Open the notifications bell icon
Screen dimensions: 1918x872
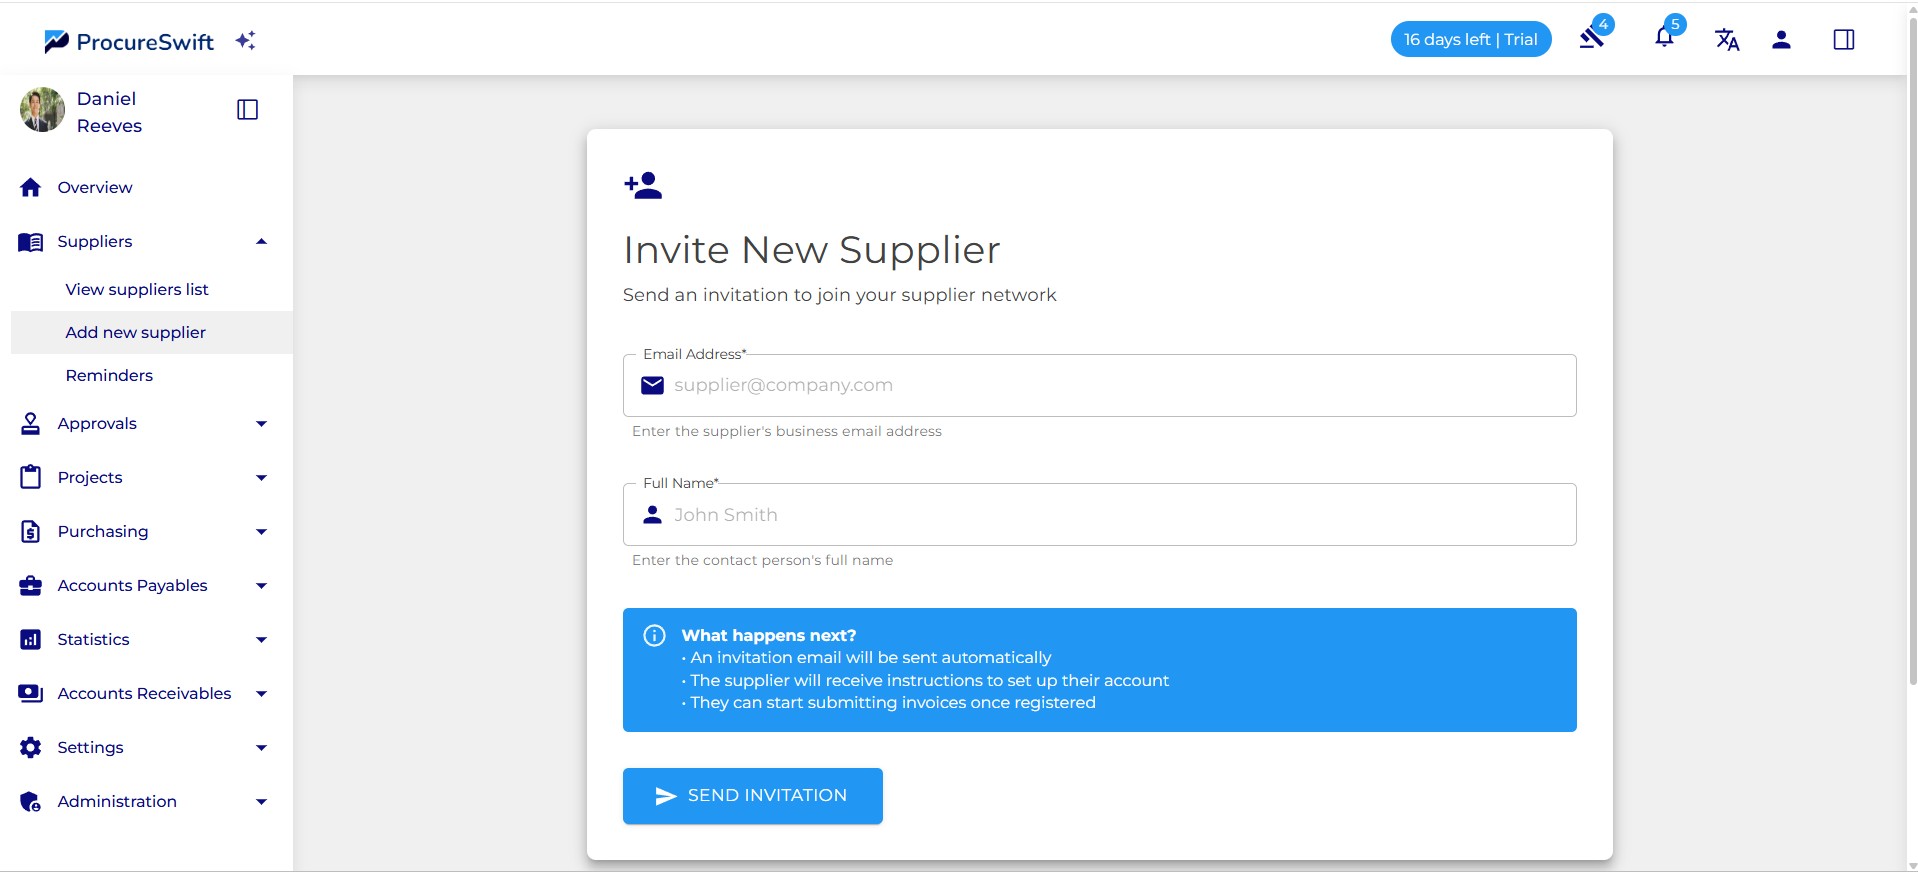click(x=1664, y=39)
